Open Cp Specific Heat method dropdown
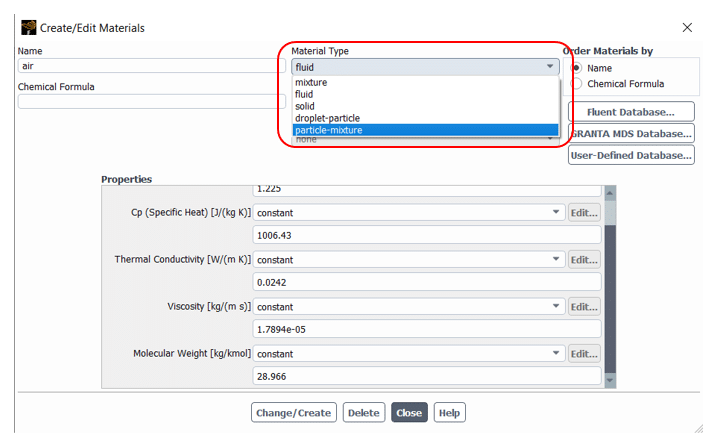The image size is (723, 437). point(408,212)
